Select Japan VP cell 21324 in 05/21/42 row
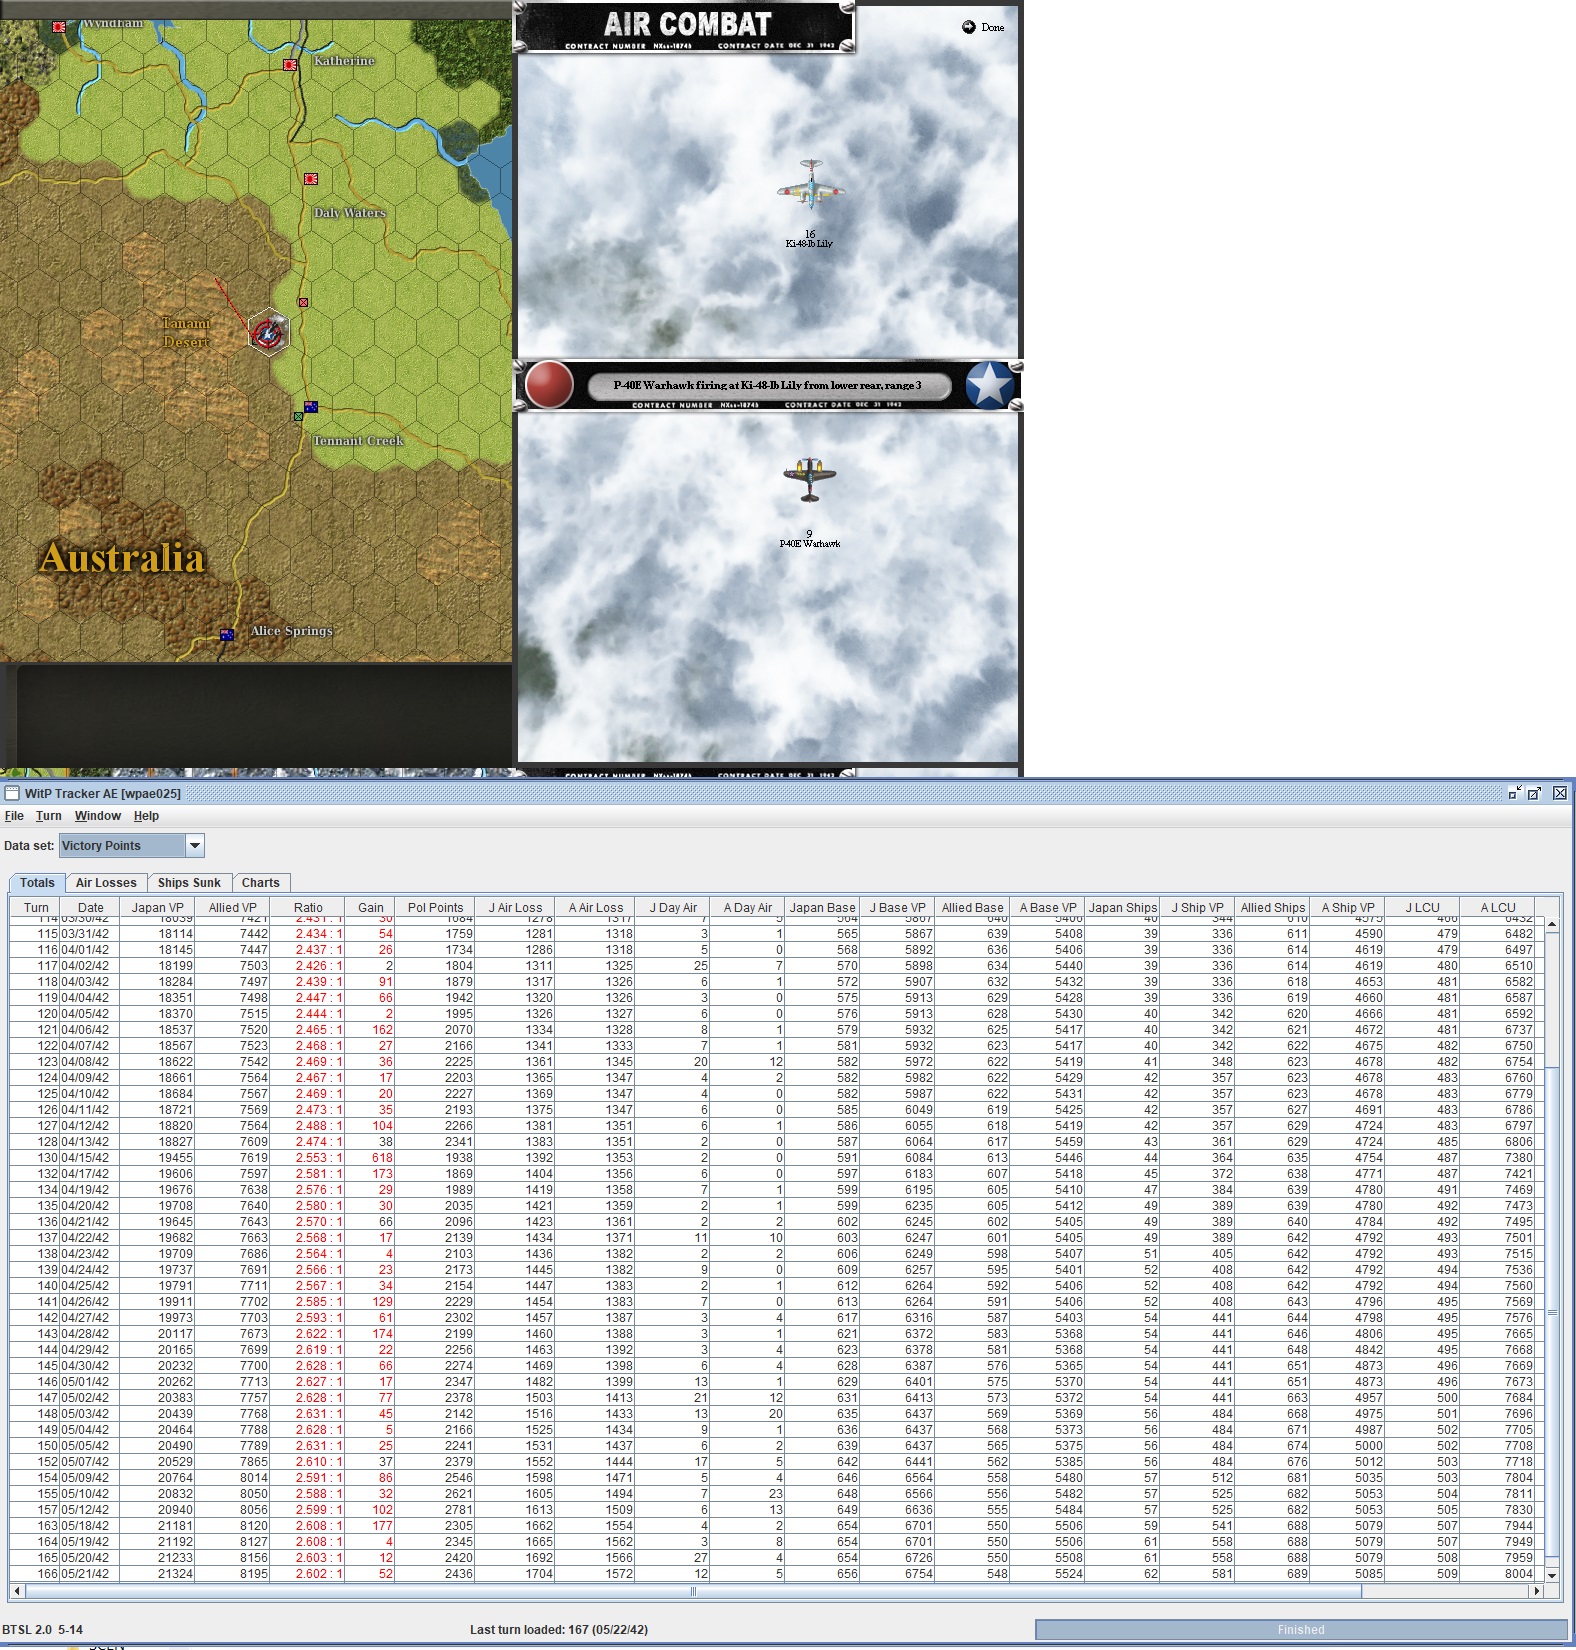1576x1650 pixels. point(158,1574)
